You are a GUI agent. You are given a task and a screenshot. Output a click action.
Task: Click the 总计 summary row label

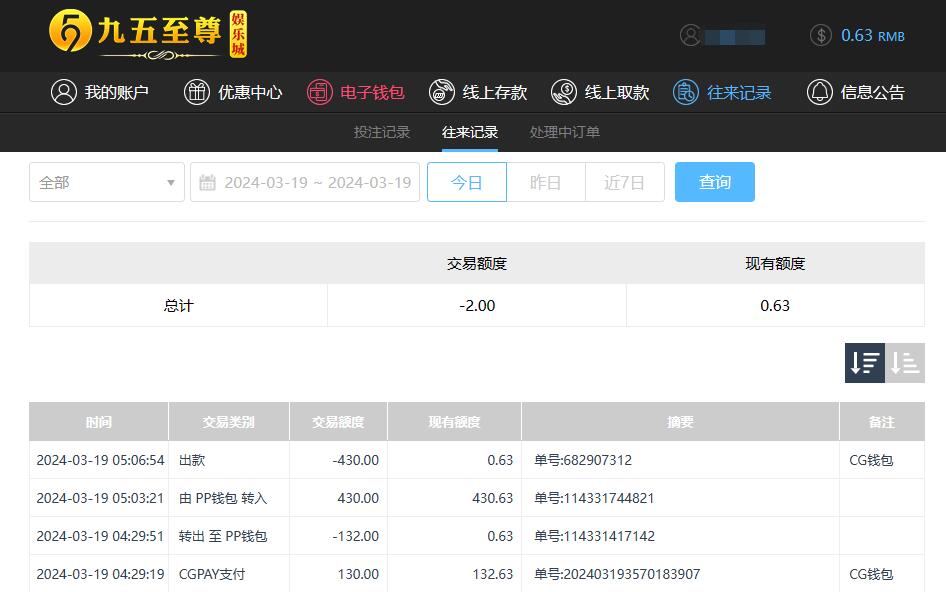(x=179, y=306)
